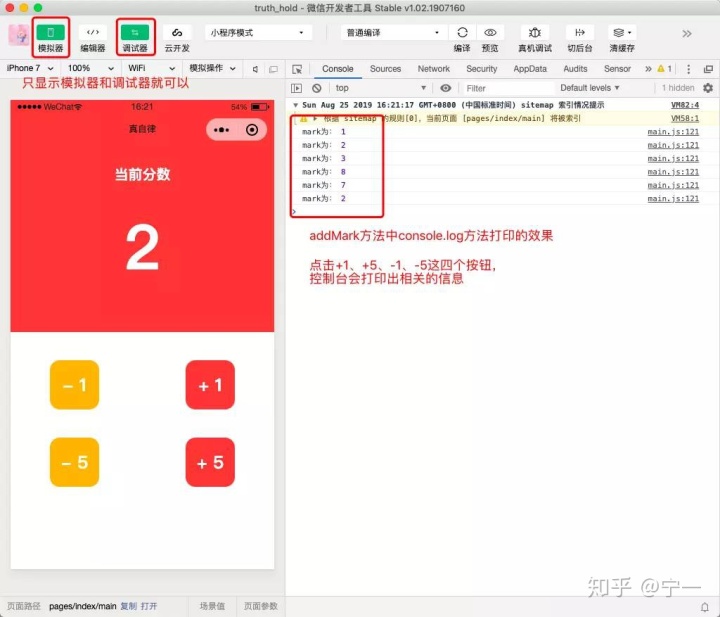
Task: Tap the red +1 button
Action: coord(210,385)
